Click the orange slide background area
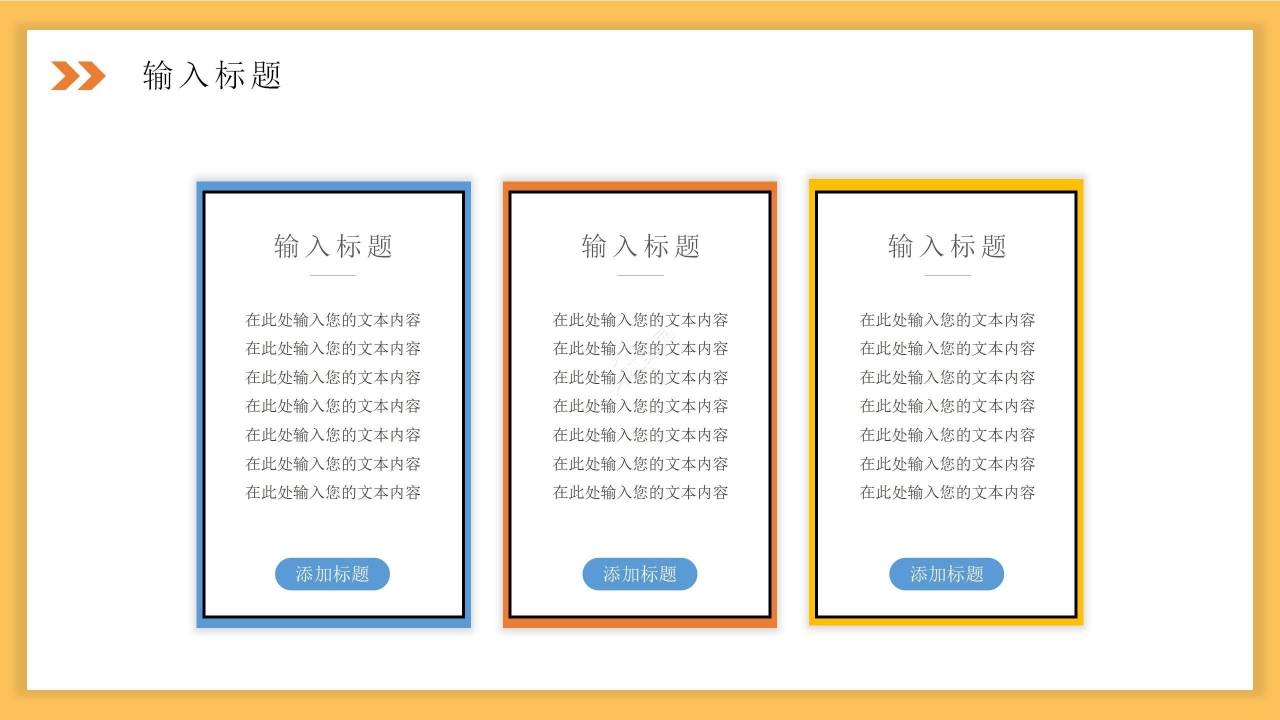This screenshot has width=1280, height=720. [640, 12]
